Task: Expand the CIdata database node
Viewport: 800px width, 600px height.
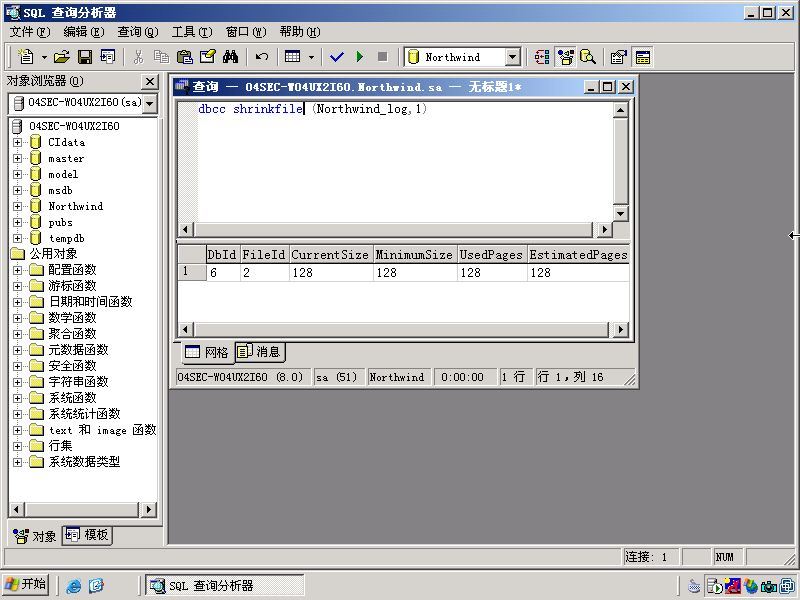Action: 17,142
